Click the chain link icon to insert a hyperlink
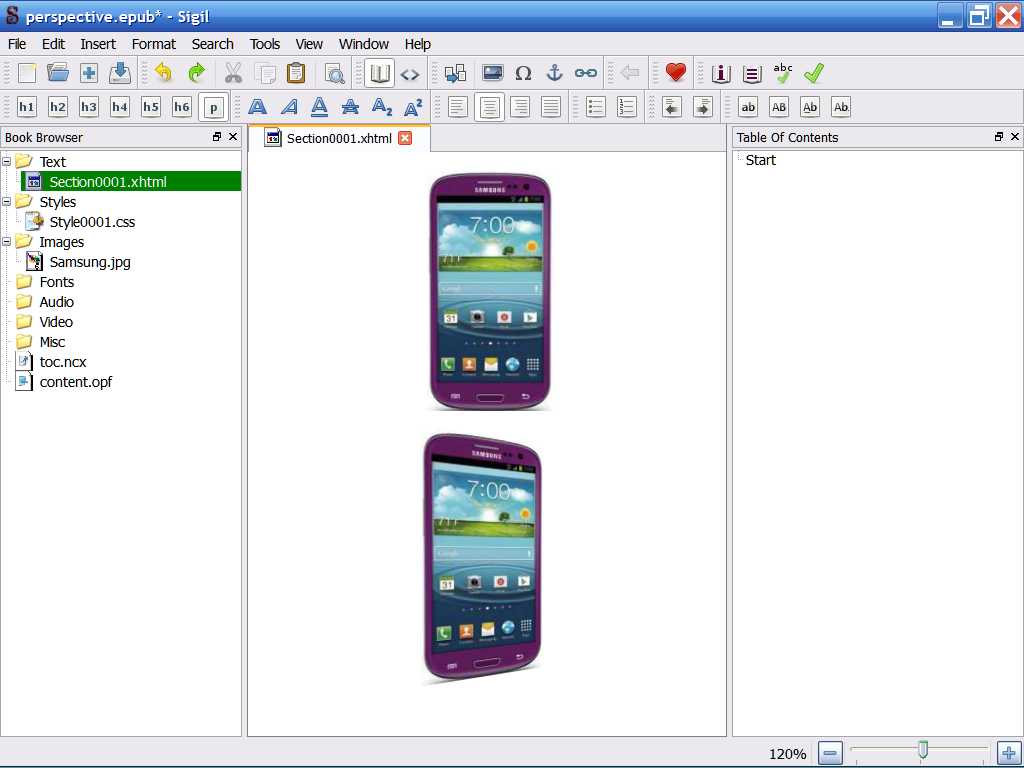 coord(585,73)
